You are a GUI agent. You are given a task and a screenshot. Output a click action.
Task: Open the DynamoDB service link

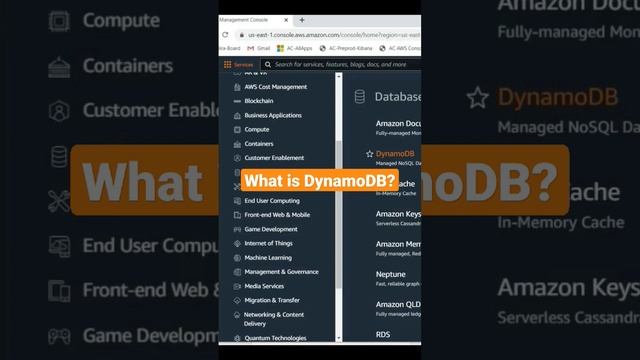tap(395, 154)
